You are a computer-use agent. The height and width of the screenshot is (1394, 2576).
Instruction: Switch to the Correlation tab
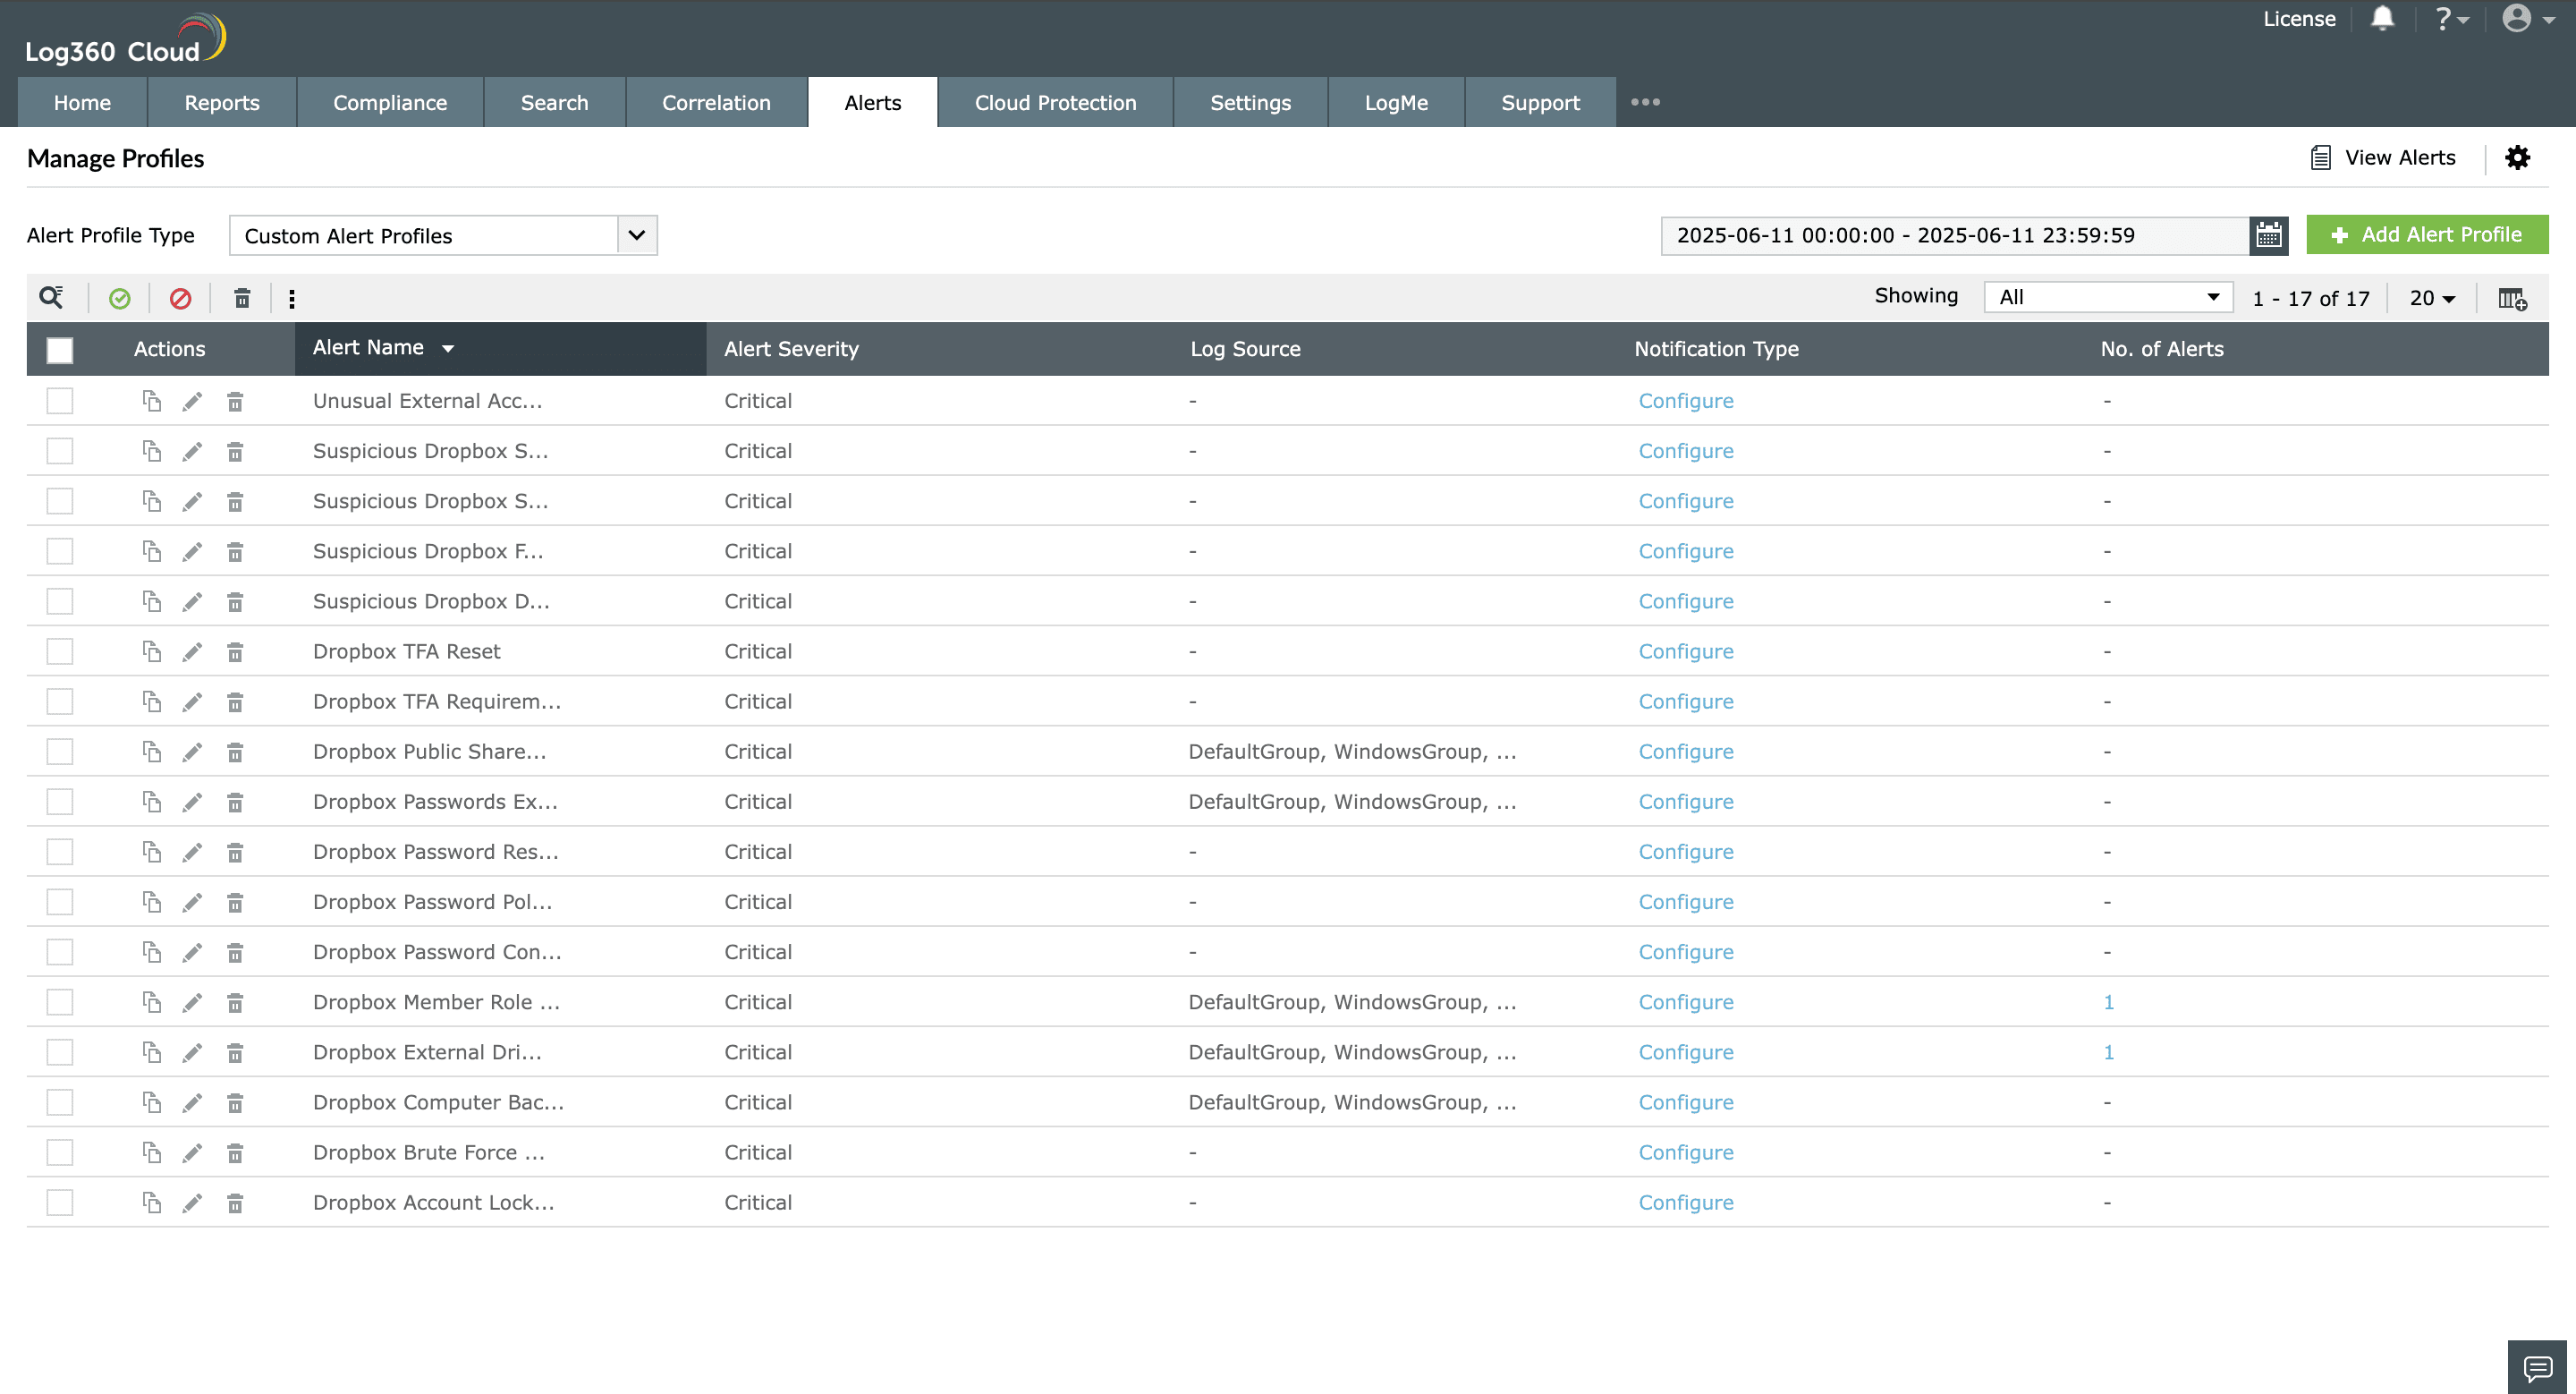coord(716,102)
